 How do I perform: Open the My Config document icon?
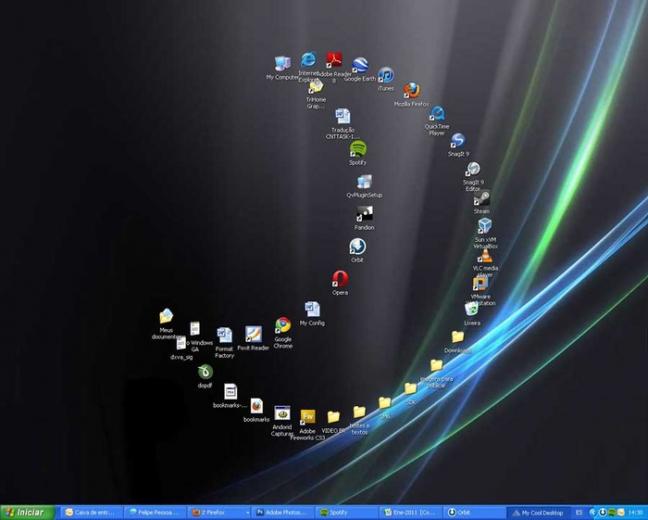pyautogui.click(x=312, y=309)
